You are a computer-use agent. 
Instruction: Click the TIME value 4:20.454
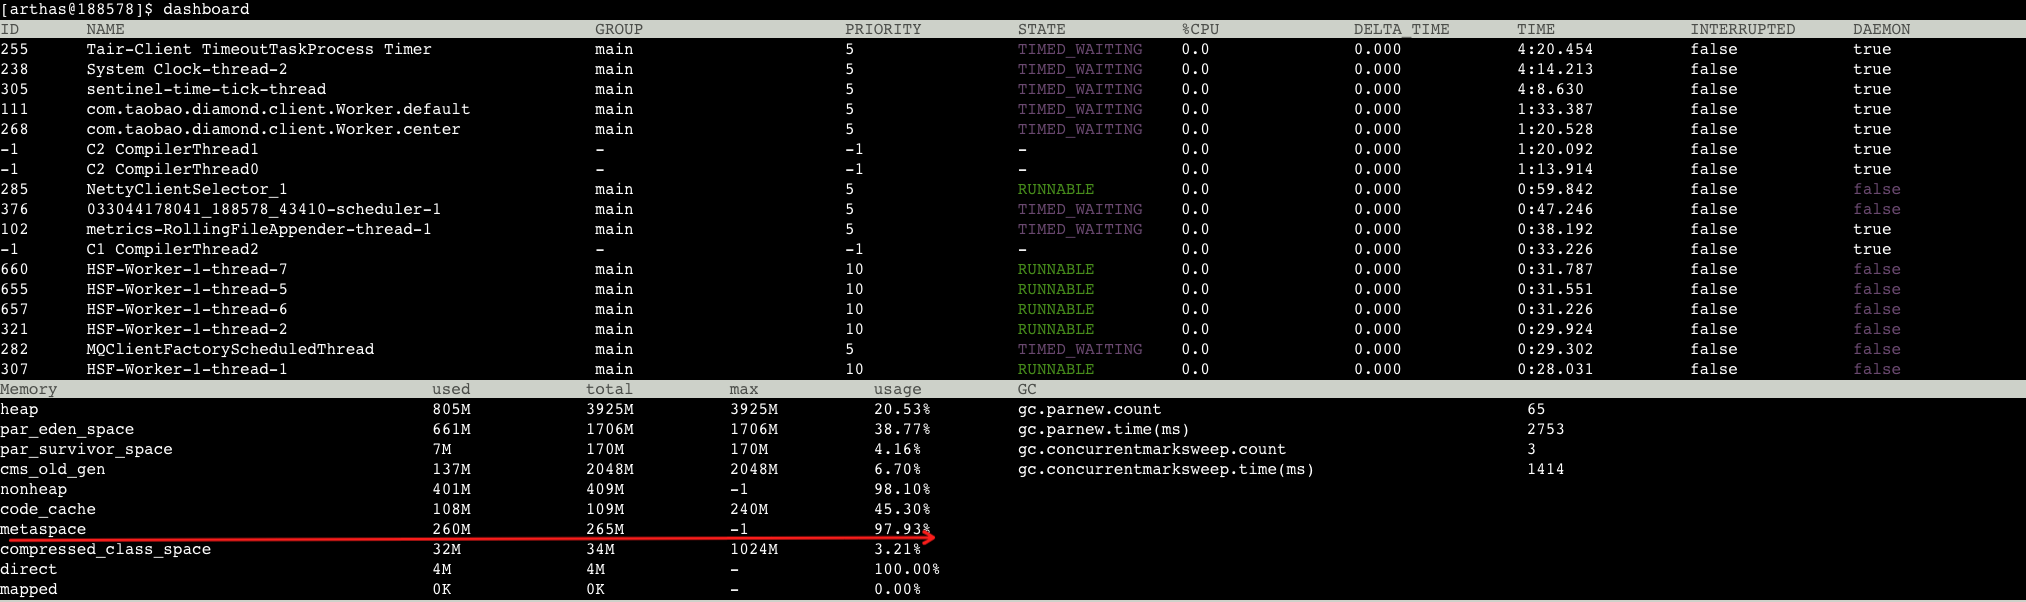(1555, 49)
